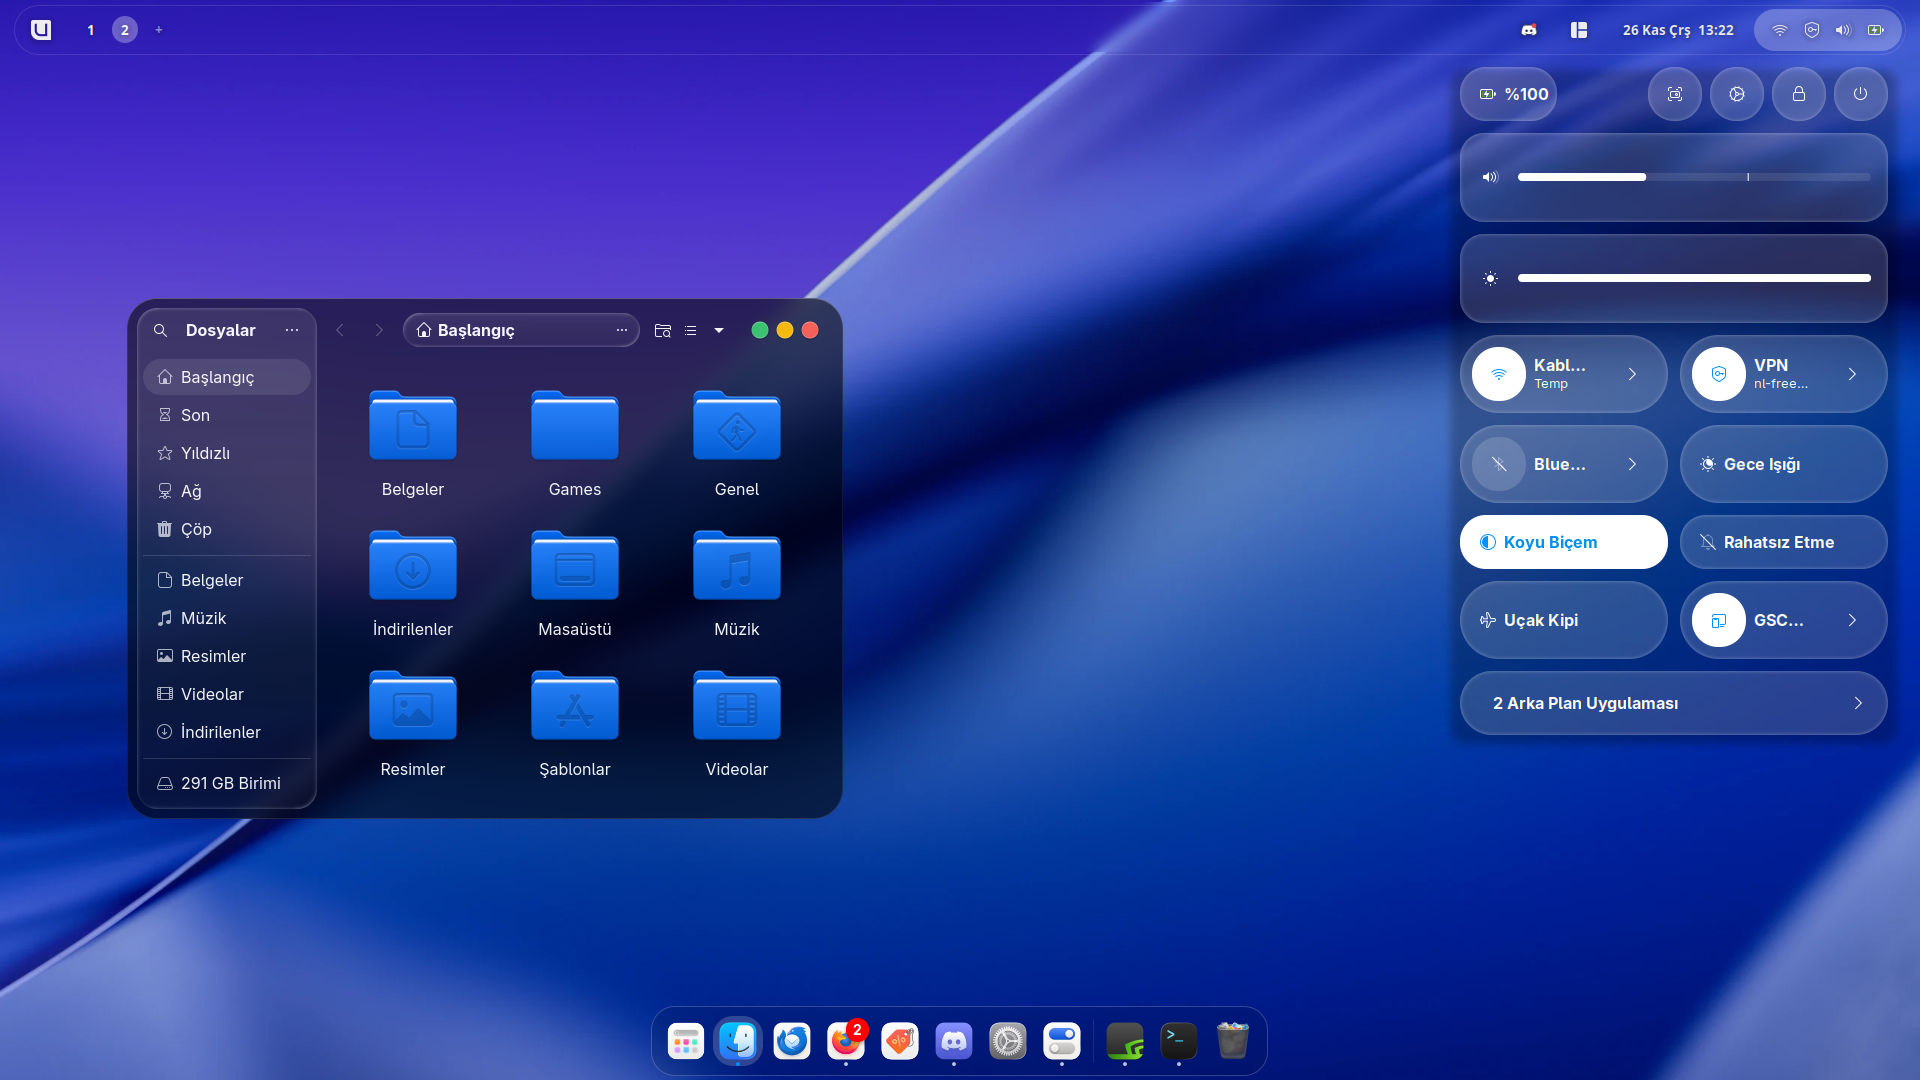The image size is (1920, 1080).
Task: Click the search icon in Dosyalar
Action: pyautogui.click(x=160, y=330)
